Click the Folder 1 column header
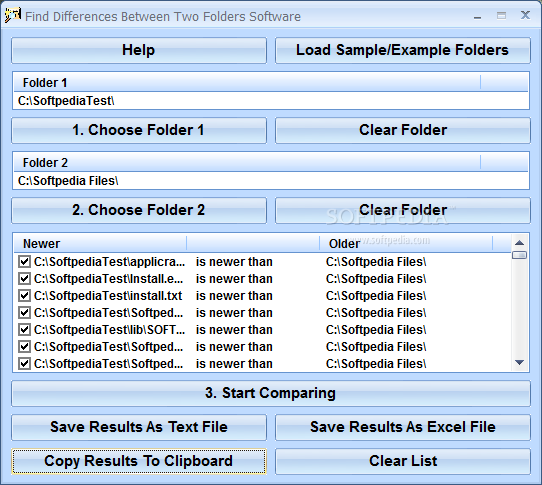Viewport: 542px width, 485px height. [247, 83]
